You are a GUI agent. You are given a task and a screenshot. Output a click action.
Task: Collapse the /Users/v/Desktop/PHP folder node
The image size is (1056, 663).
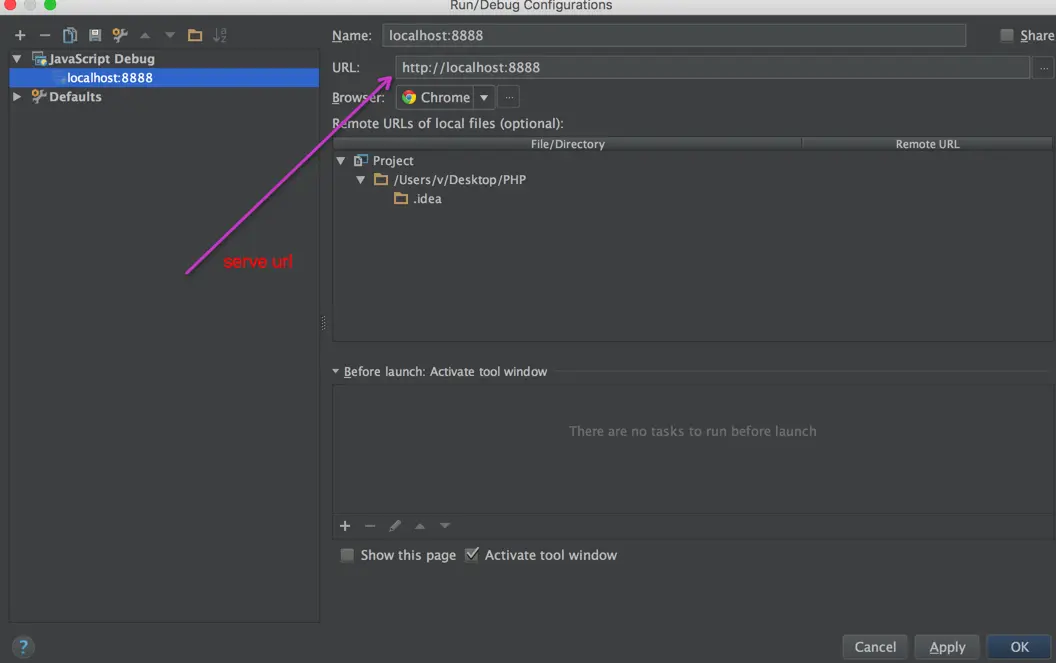coord(360,179)
